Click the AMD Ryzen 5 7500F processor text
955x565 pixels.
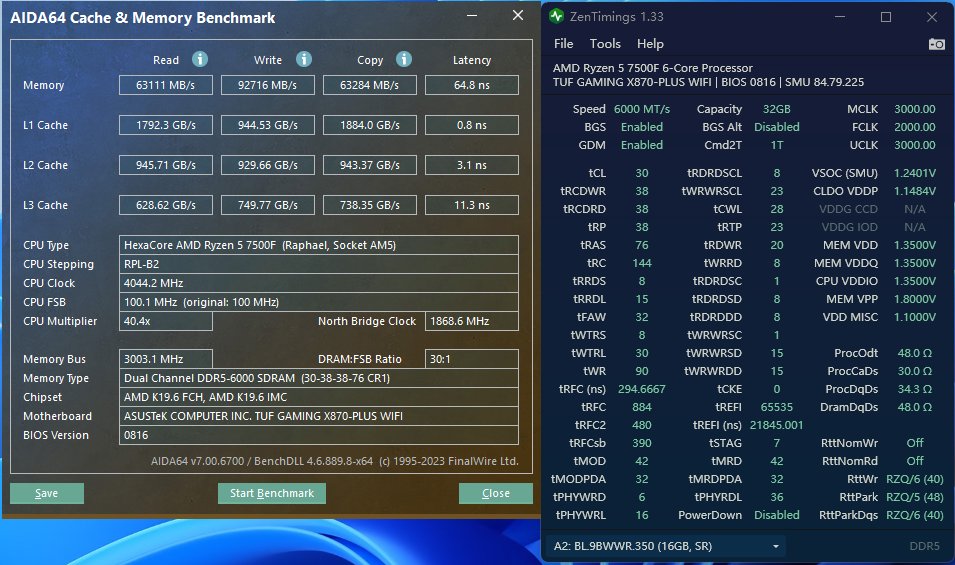pyautogui.click(x=652, y=68)
